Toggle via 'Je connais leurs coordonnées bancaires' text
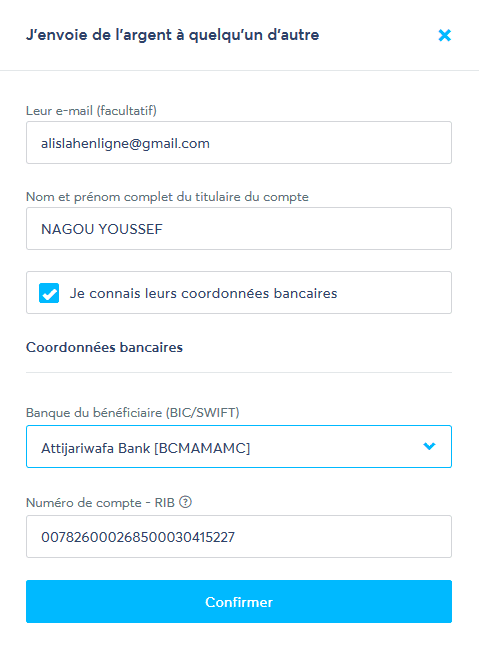Viewport: 479px width, 651px height. click(203, 293)
